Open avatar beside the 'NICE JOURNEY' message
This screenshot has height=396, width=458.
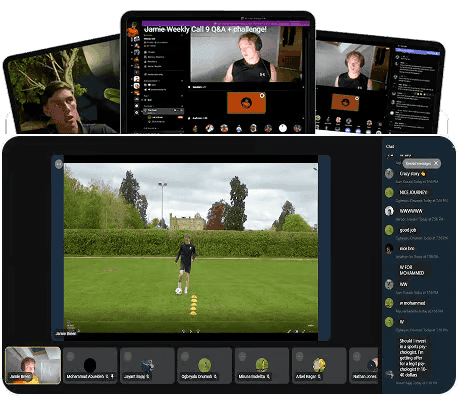pos(389,192)
